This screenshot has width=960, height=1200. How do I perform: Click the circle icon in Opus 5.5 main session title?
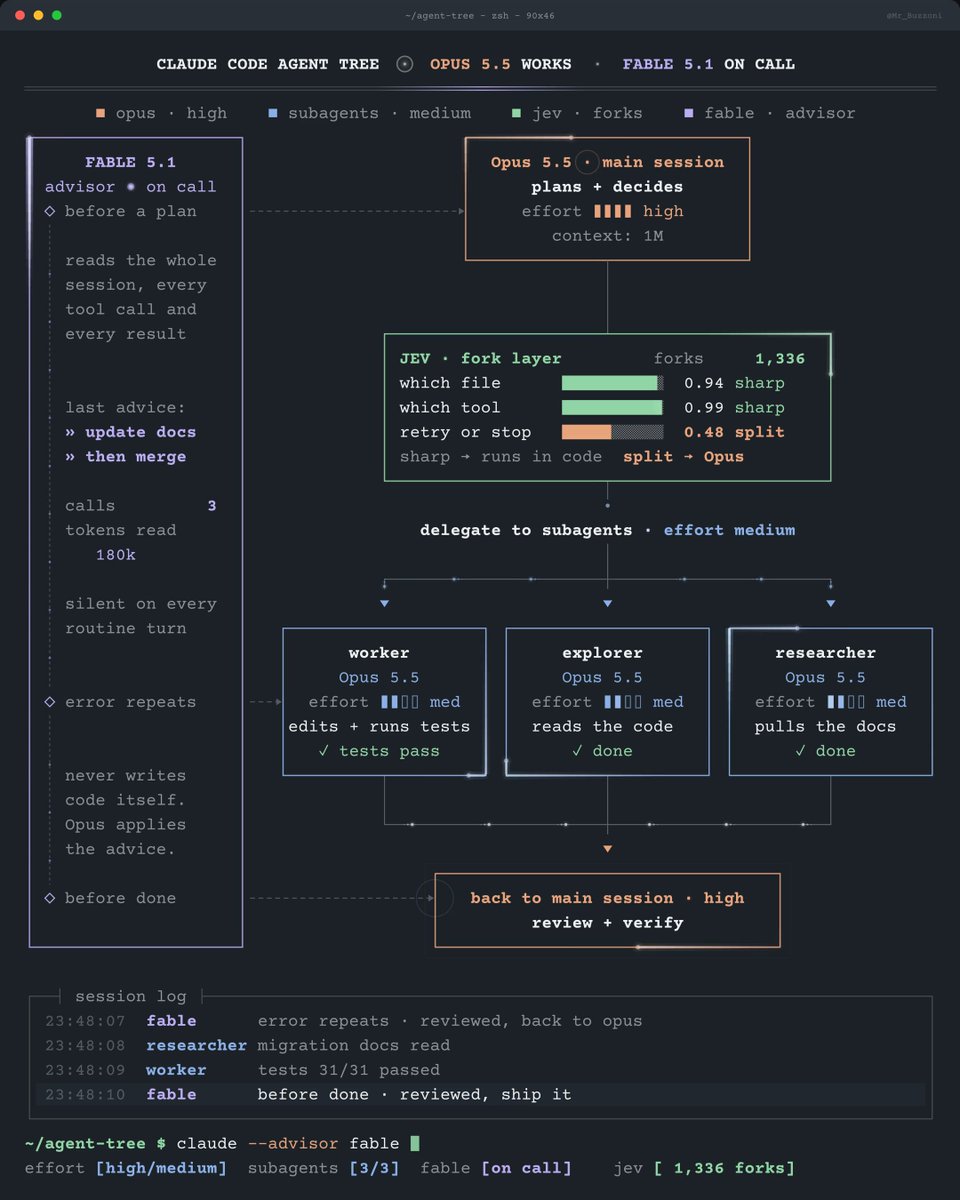click(588, 162)
